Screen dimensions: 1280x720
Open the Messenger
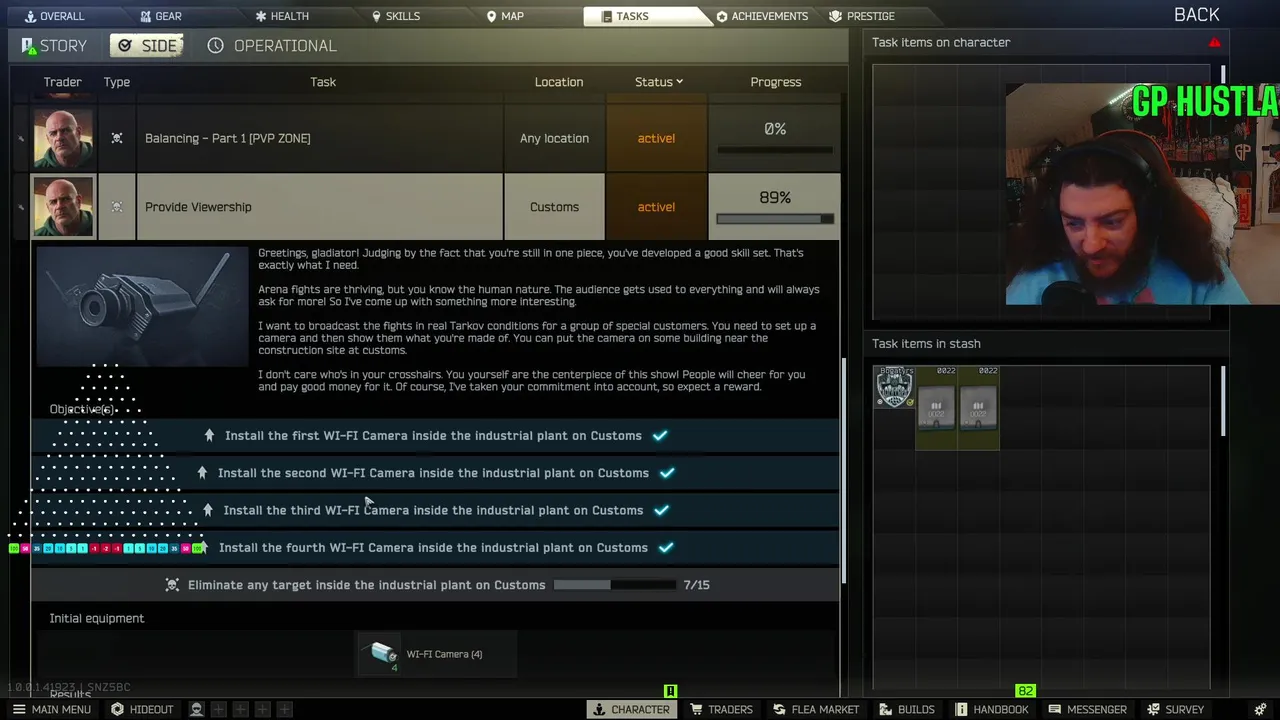[1087, 709]
